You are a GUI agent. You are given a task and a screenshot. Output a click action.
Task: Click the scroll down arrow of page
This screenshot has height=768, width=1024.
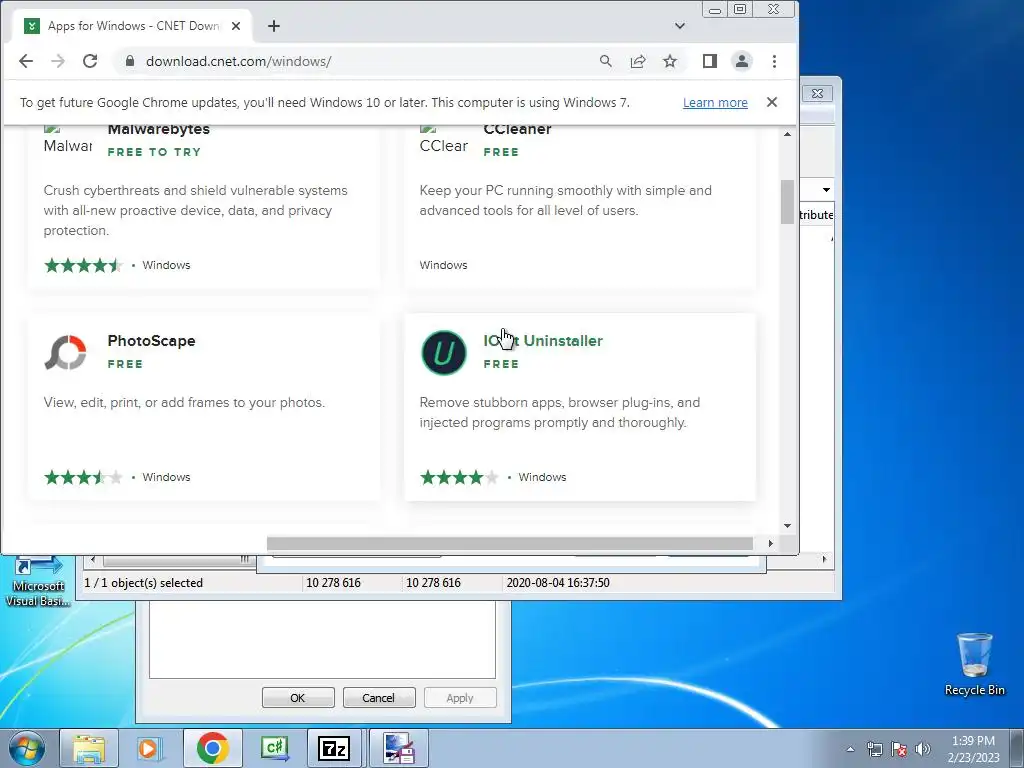787,526
